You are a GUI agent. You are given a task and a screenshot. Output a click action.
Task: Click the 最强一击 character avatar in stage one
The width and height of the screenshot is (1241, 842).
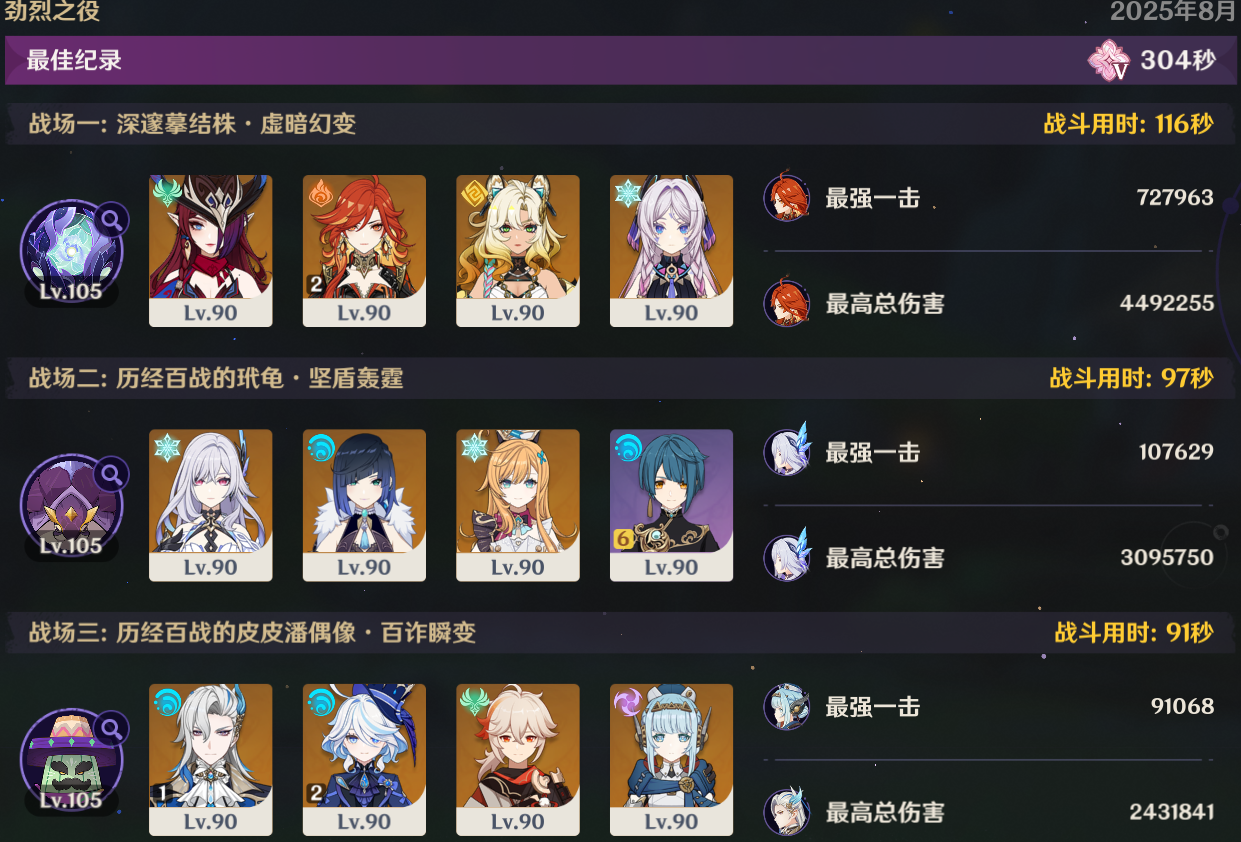pos(787,198)
